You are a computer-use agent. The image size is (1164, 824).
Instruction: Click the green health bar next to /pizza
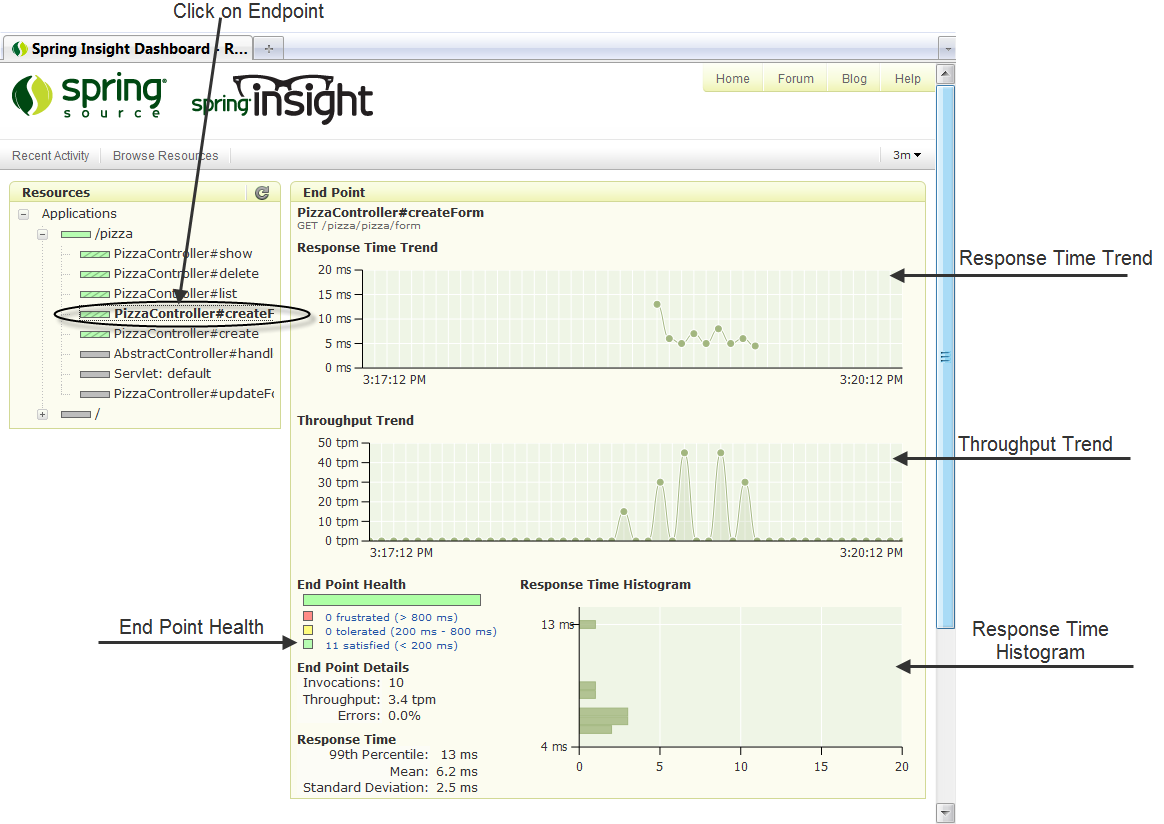point(75,234)
